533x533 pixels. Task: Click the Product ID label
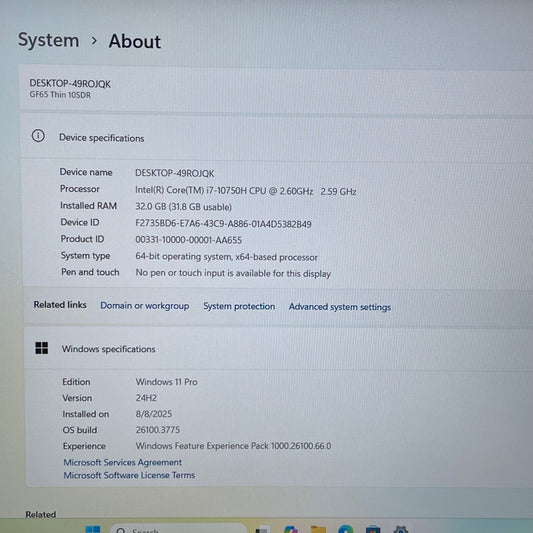tap(82, 239)
